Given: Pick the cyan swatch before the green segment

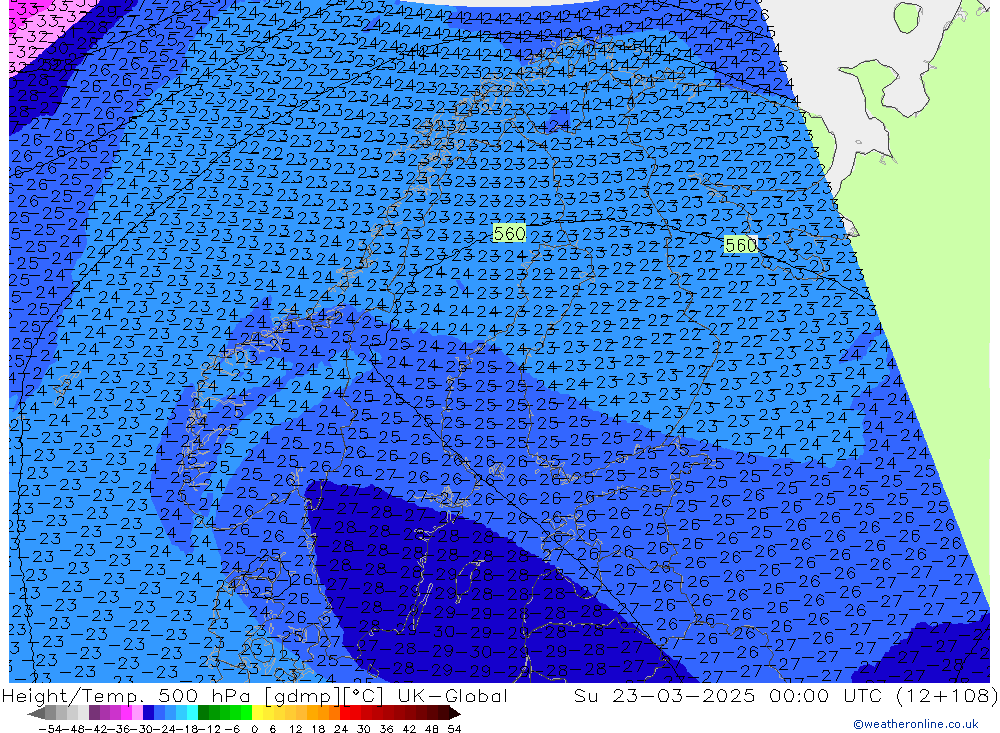Looking at the screenshot, I should (x=192, y=713).
